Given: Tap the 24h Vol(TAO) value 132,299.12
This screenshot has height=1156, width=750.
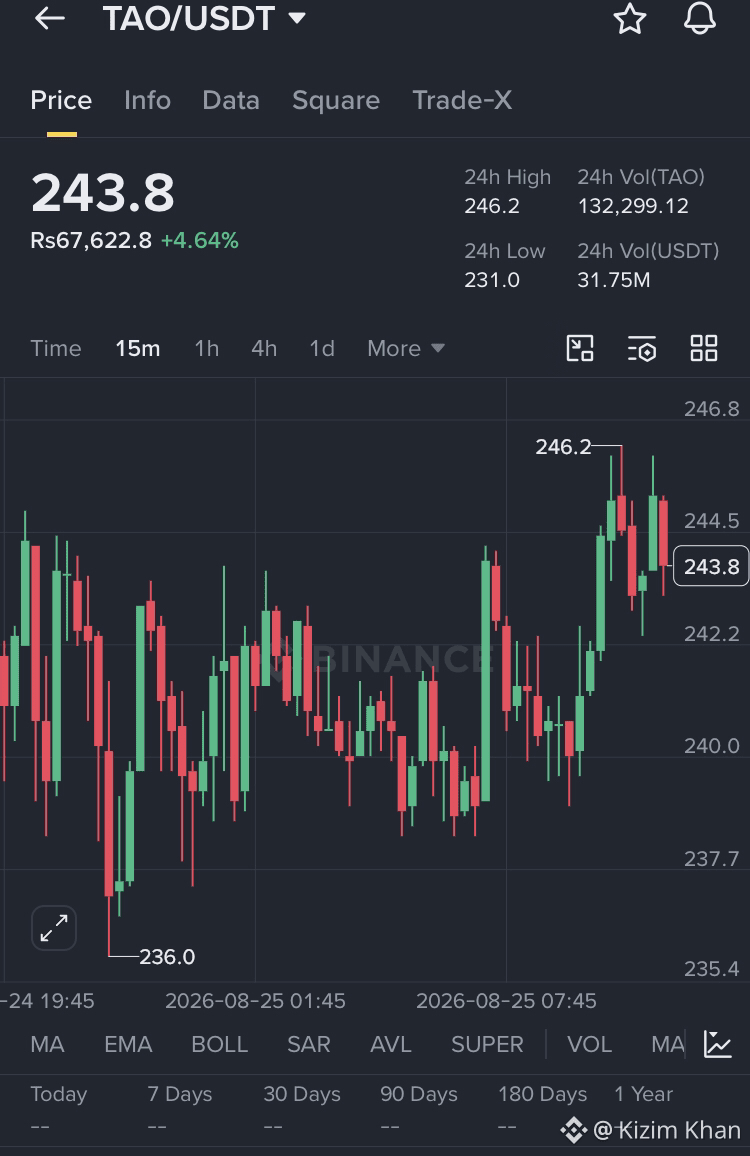Looking at the screenshot, I should 633,206.
